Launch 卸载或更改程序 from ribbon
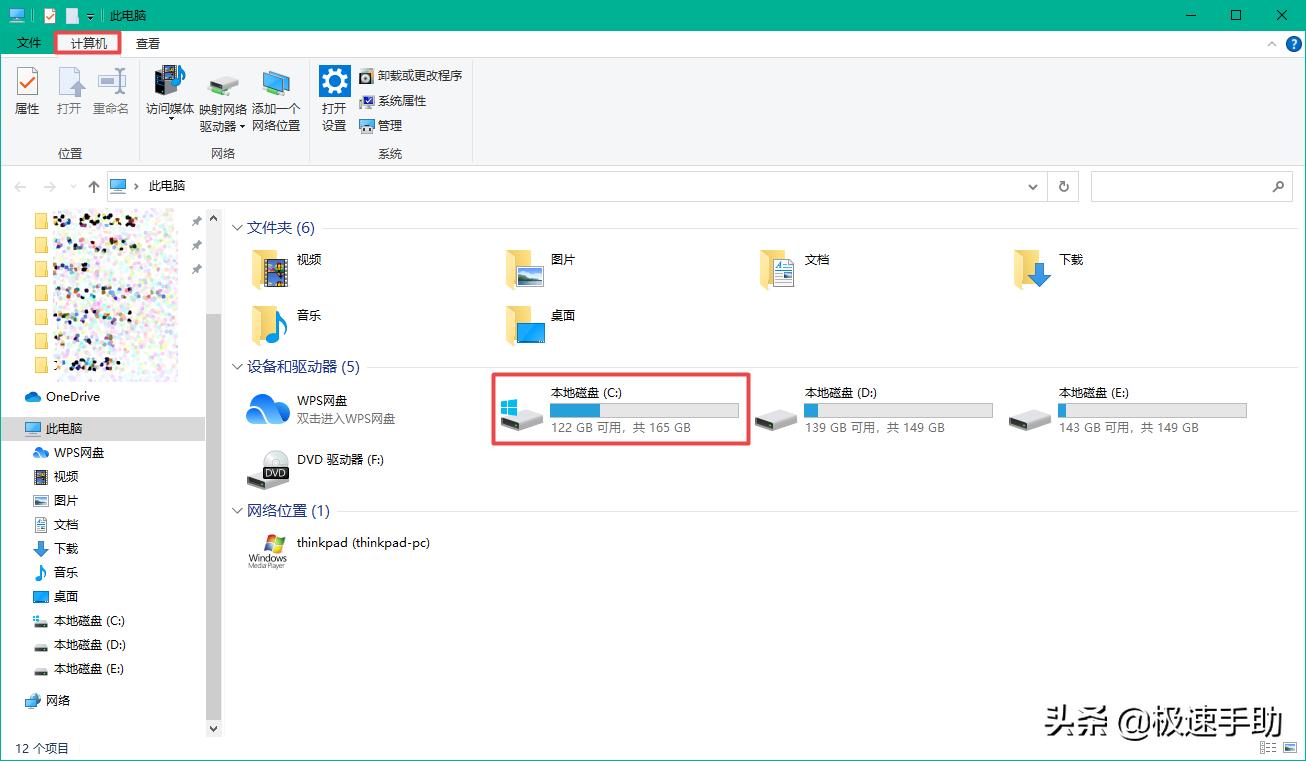1306x761 pixels. click(410, 75)
